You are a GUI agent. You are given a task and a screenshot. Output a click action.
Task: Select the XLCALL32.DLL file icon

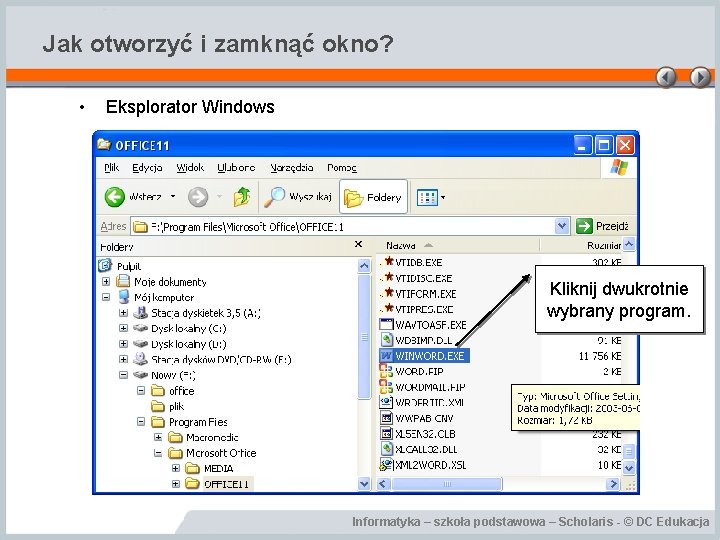[387, 449]
